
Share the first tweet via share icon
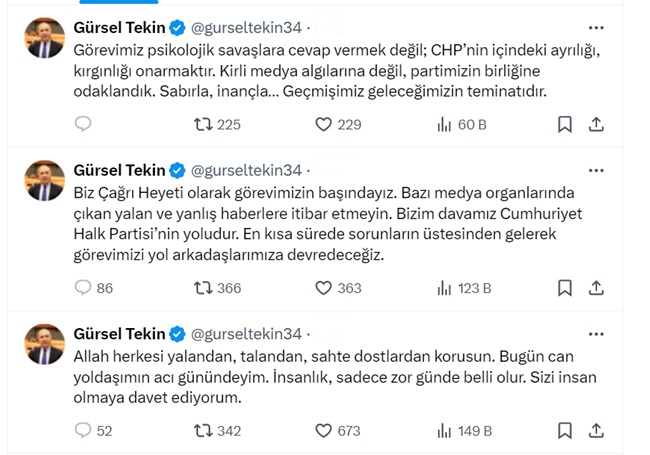pyautogui.click(x=596, y=125)
